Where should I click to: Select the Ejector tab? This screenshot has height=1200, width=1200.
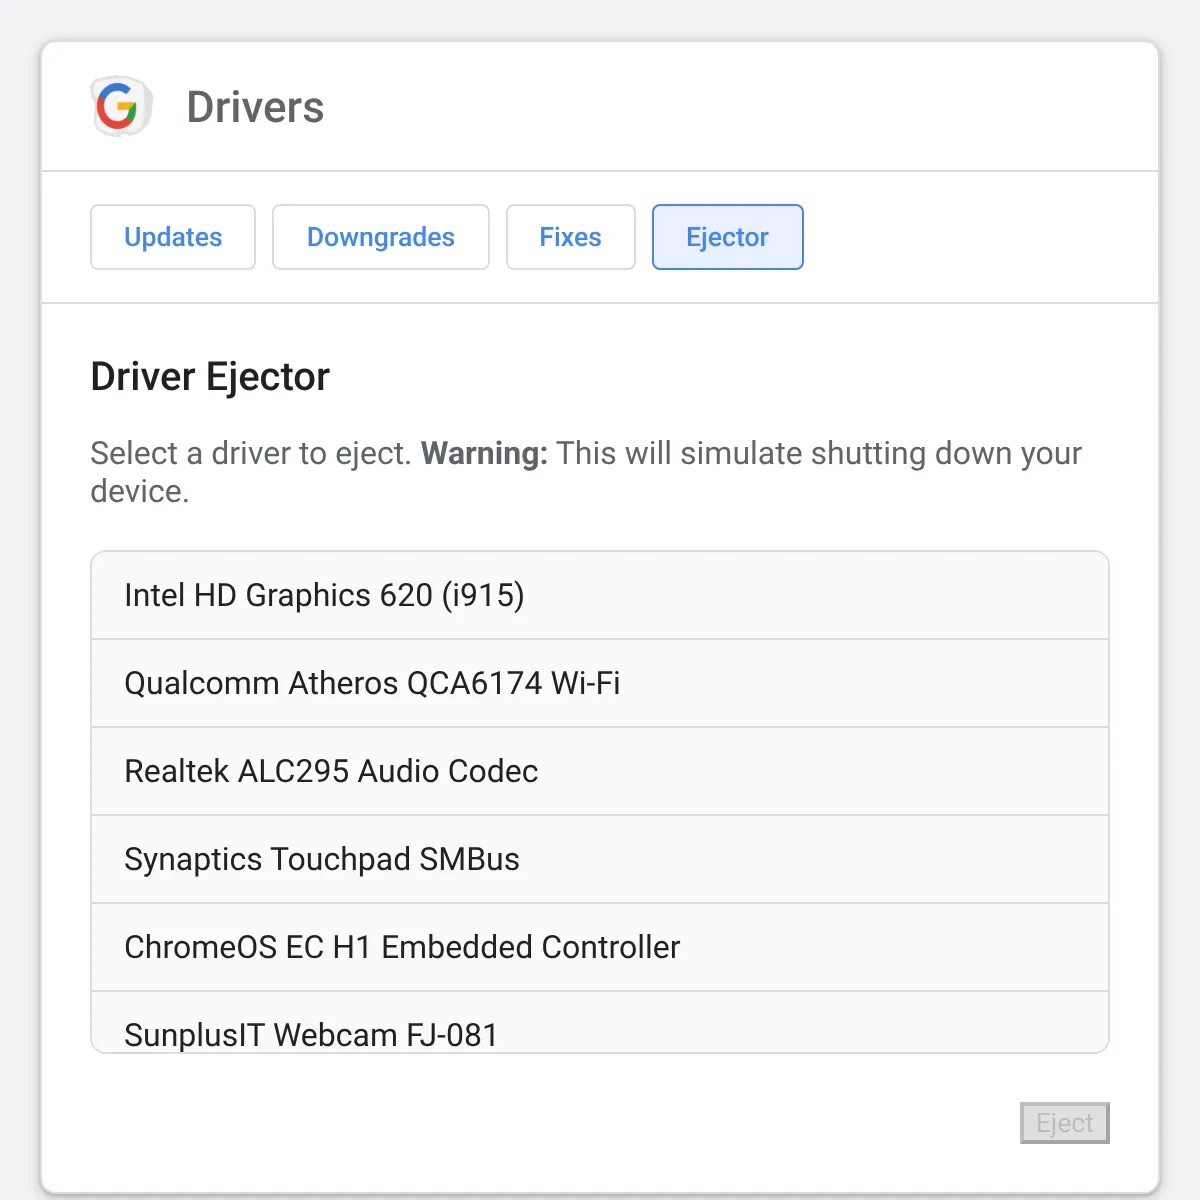pyautogui.click(x=728, y=237)
